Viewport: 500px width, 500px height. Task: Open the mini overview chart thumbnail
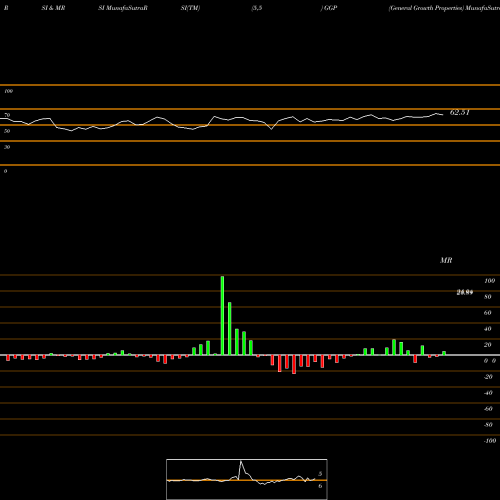tap(247, 479)
